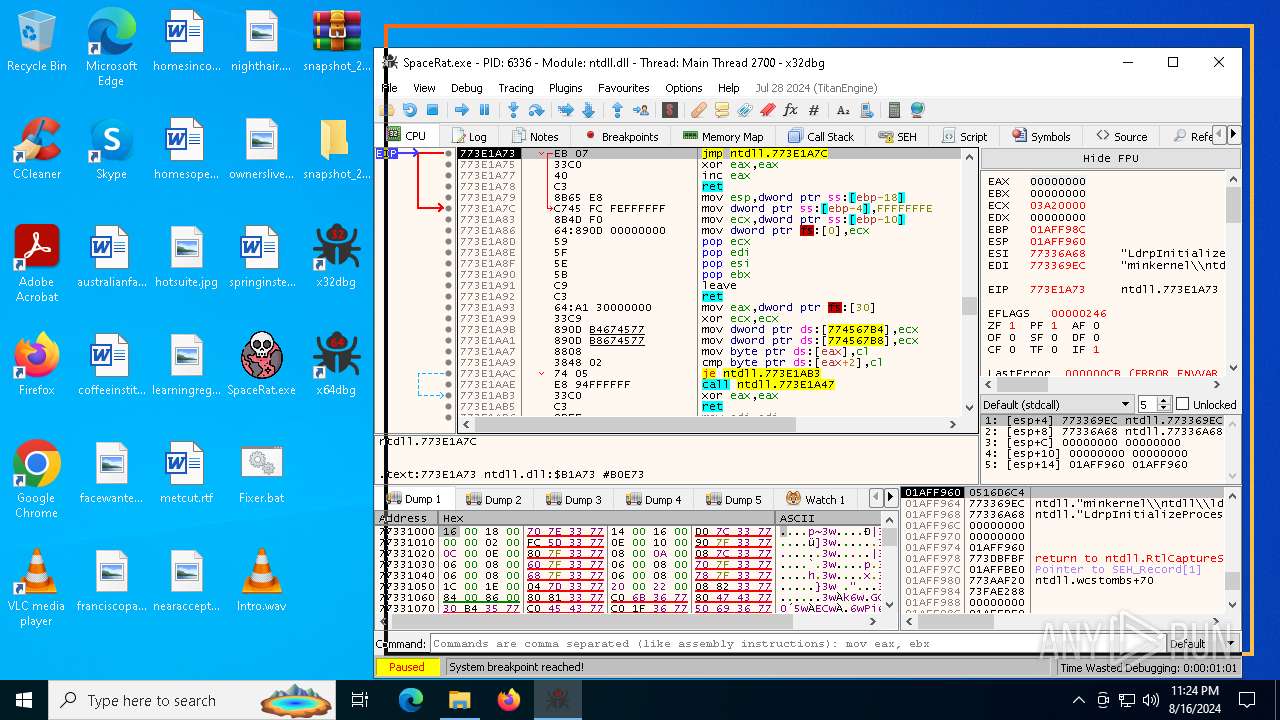1280x720 pixels.
Task: Open the Favourites menu
Action: coord(623,88)
